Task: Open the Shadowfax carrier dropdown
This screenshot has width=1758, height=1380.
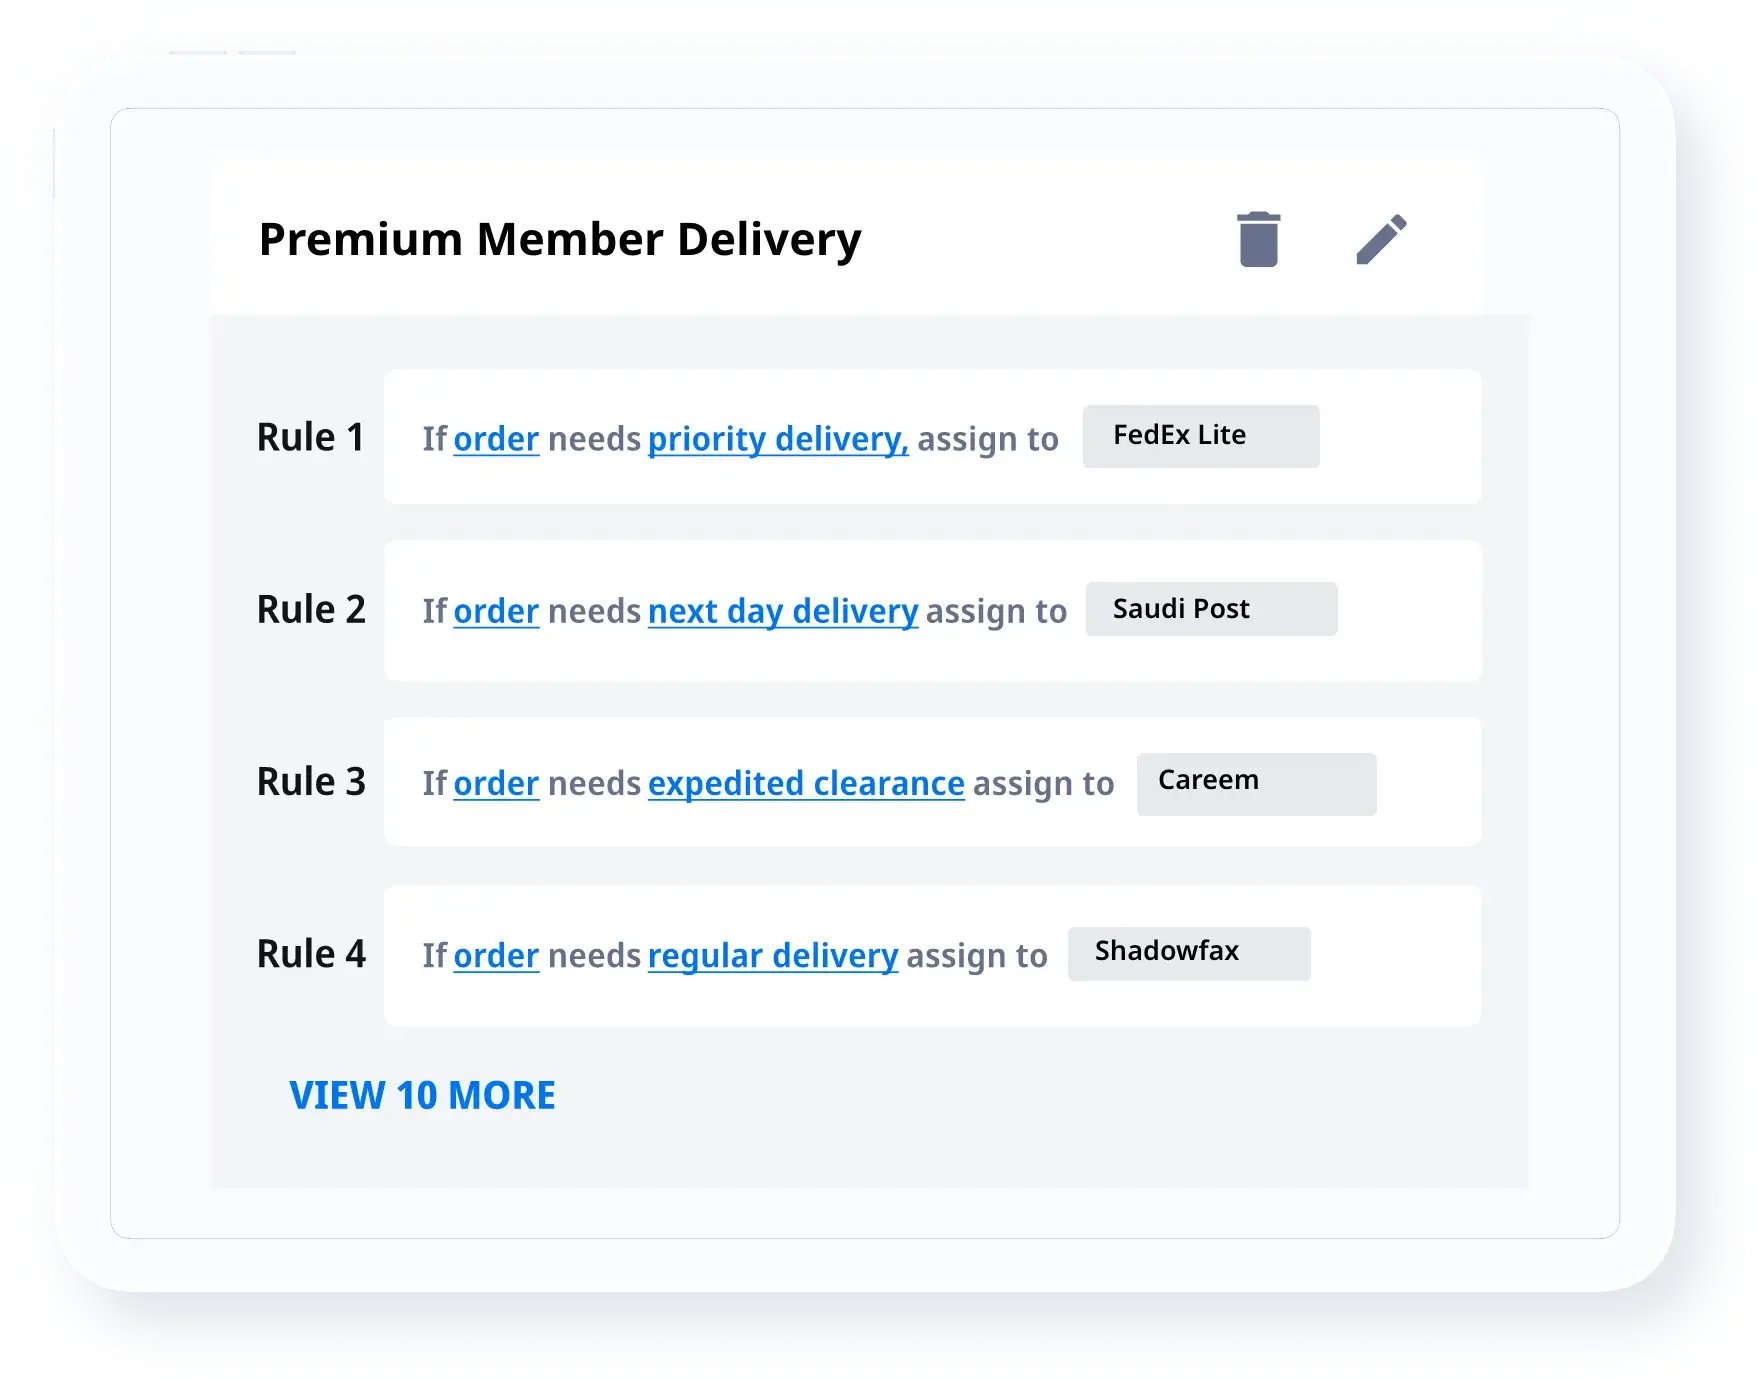Action: point(1188,953)
